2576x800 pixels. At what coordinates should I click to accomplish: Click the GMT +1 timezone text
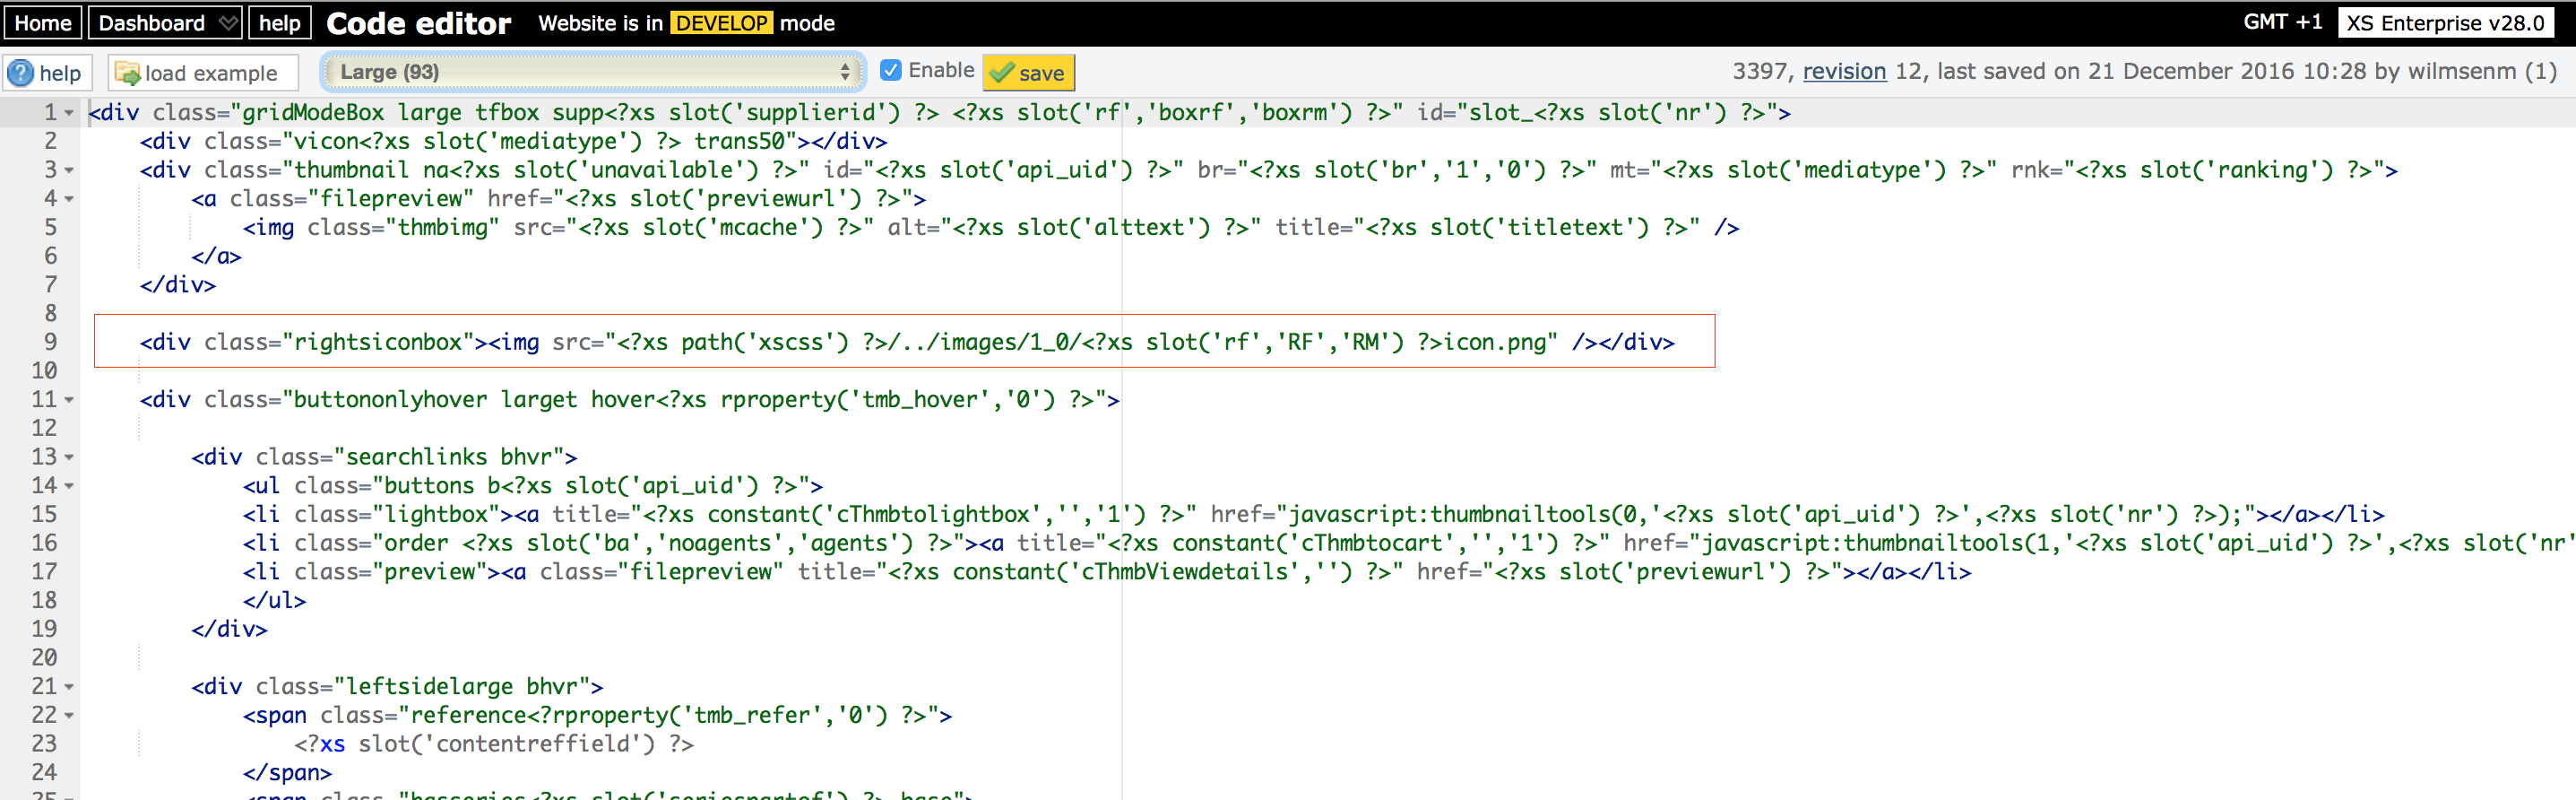(2282, 22)
